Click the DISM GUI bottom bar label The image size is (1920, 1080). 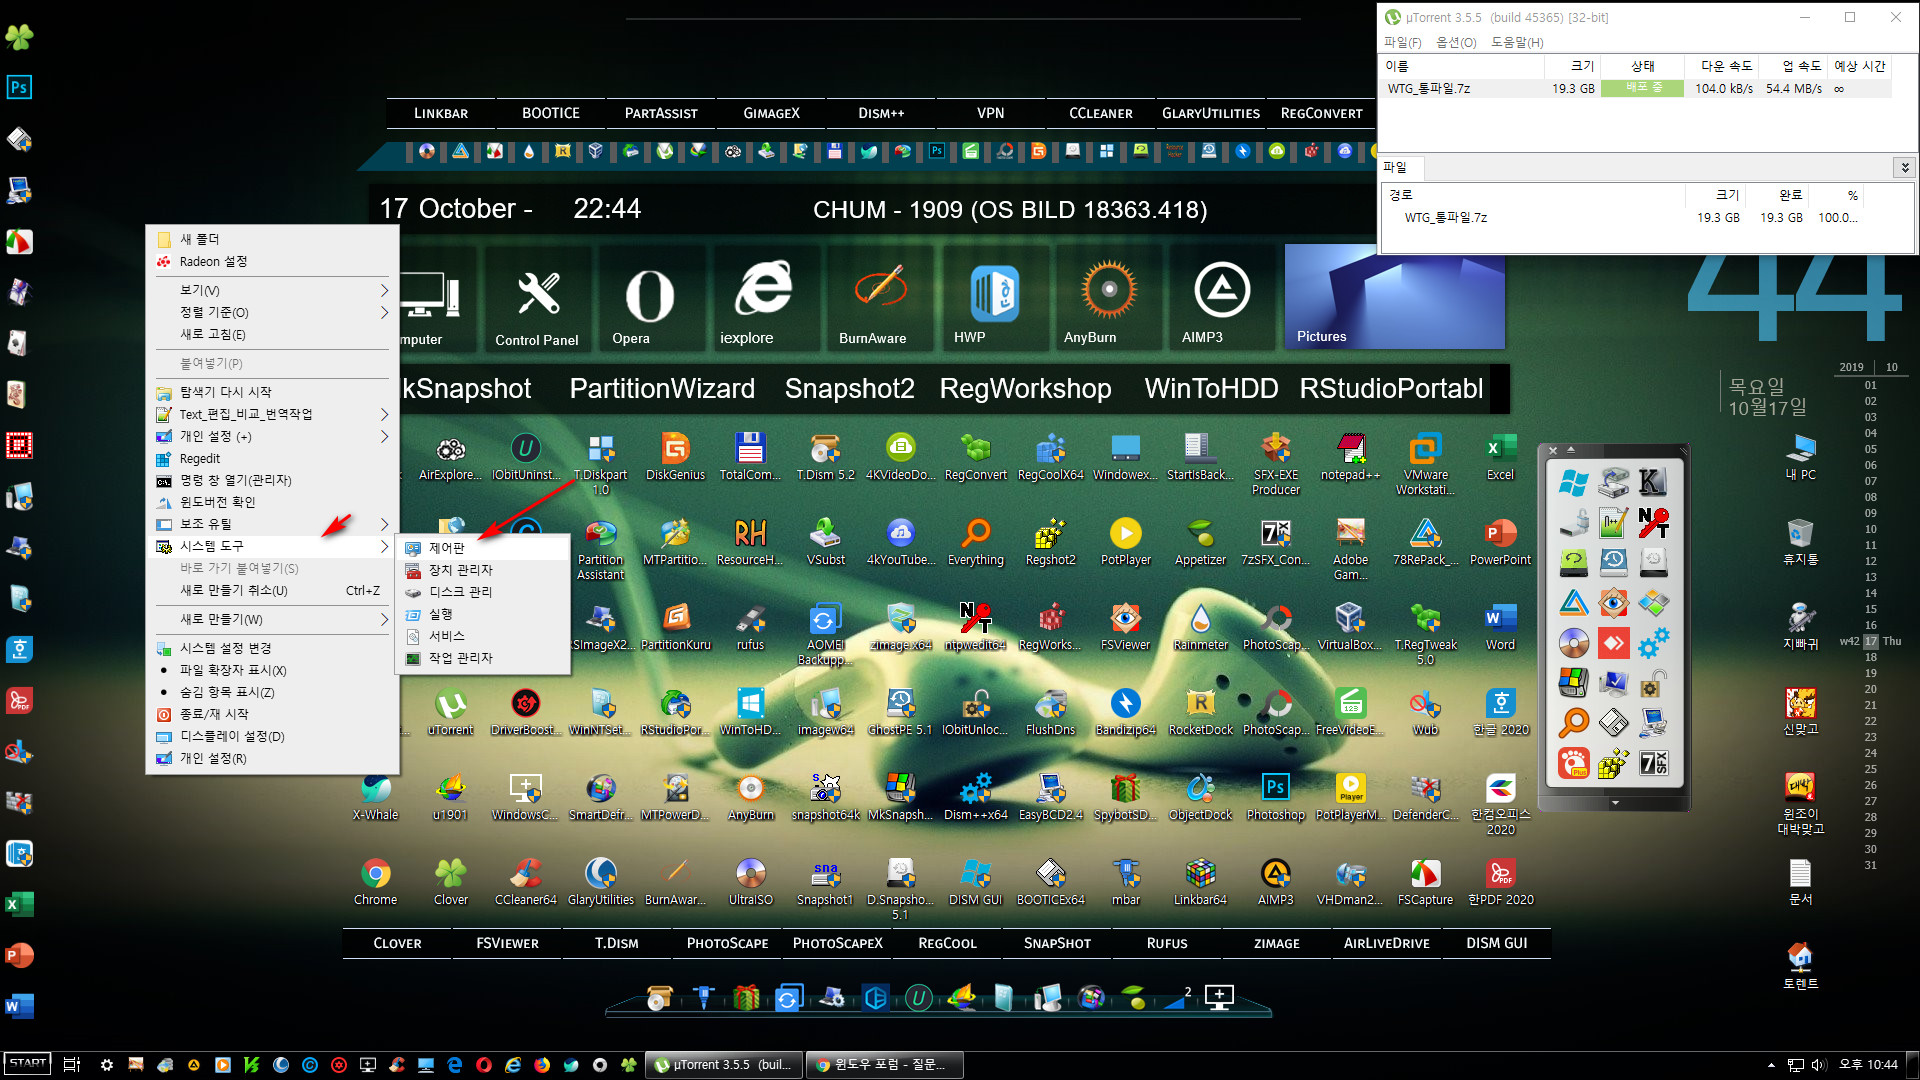coord(1496,943)
